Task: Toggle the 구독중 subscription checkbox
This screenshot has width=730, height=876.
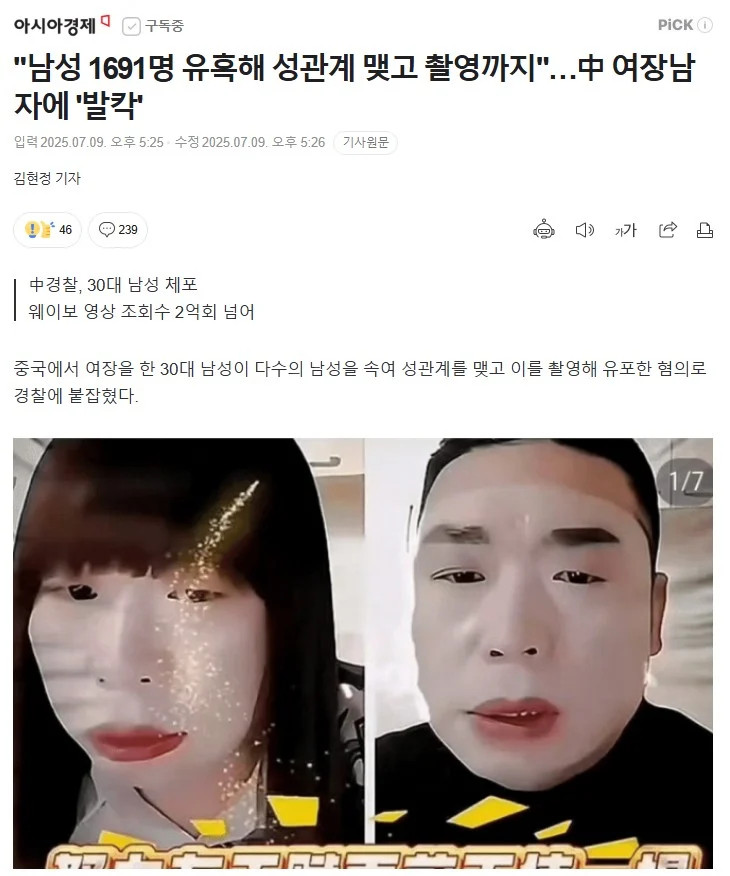Action: pos(131,26)
